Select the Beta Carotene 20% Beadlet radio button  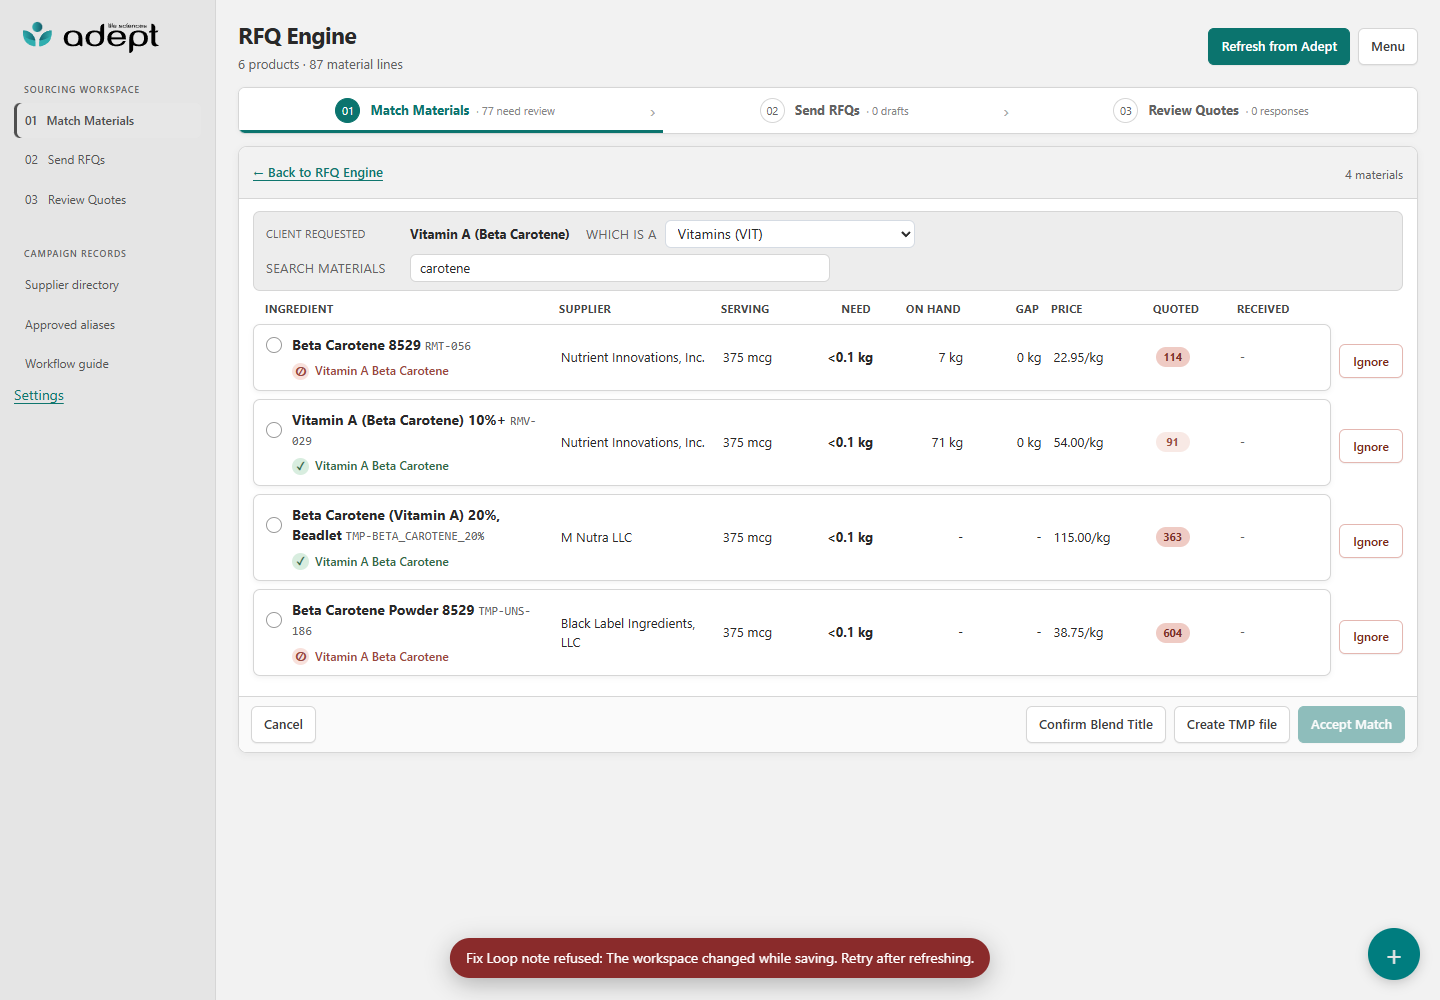[x=274, y=525]
